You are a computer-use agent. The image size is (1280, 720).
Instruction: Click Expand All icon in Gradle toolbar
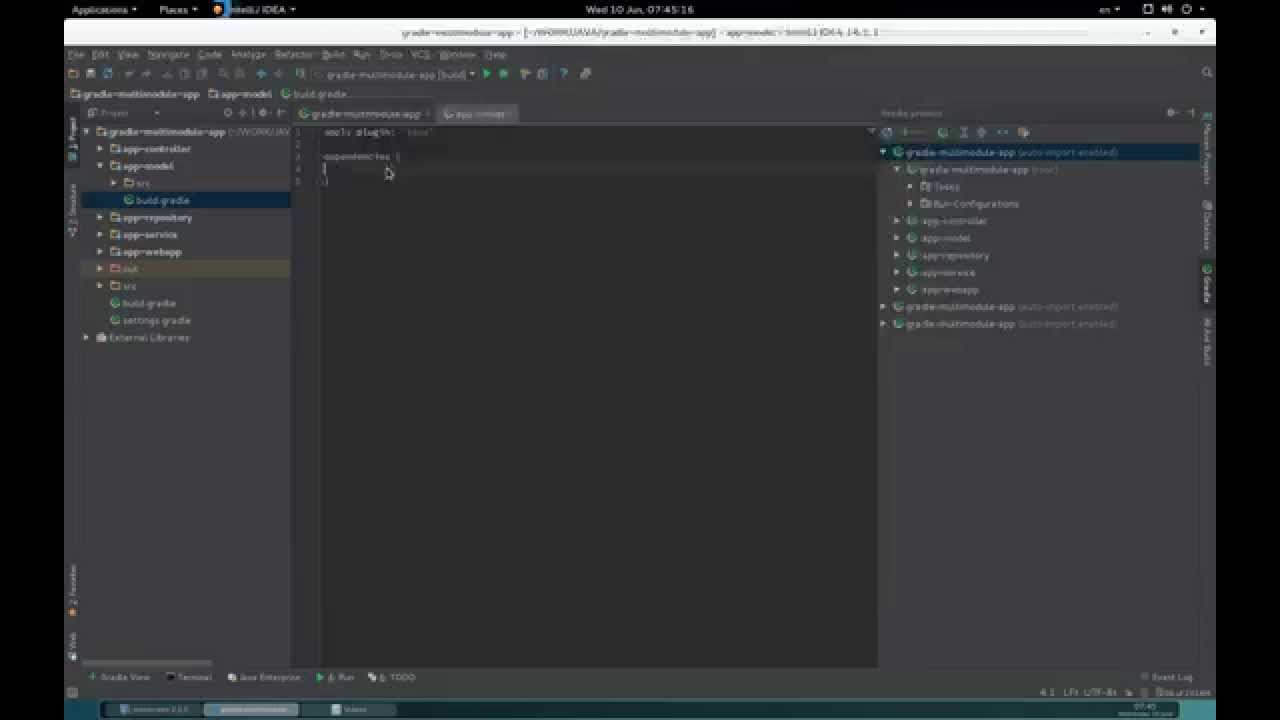click(x=964, y=132)
